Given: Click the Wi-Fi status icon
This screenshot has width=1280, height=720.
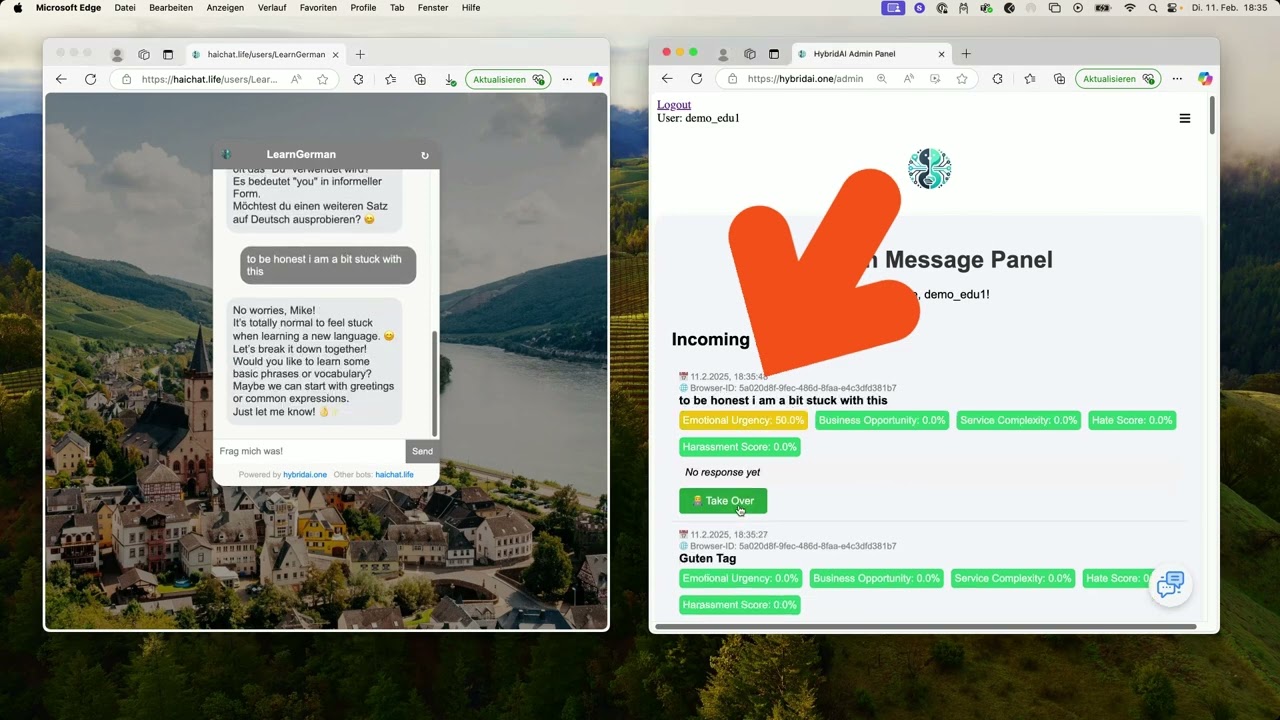Looking at the screenshot, I should pyautogui.click(x=1130, y=7).
